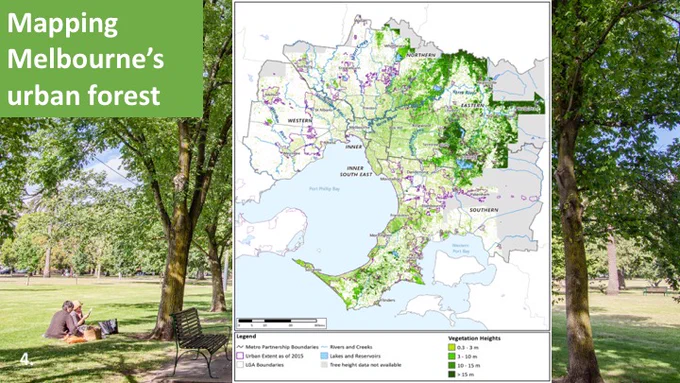The height and width of the screenshot is (383, 680).
Task: Click the 'Mapping Melbourne's urban forest' title
Action: pos(86,59)
